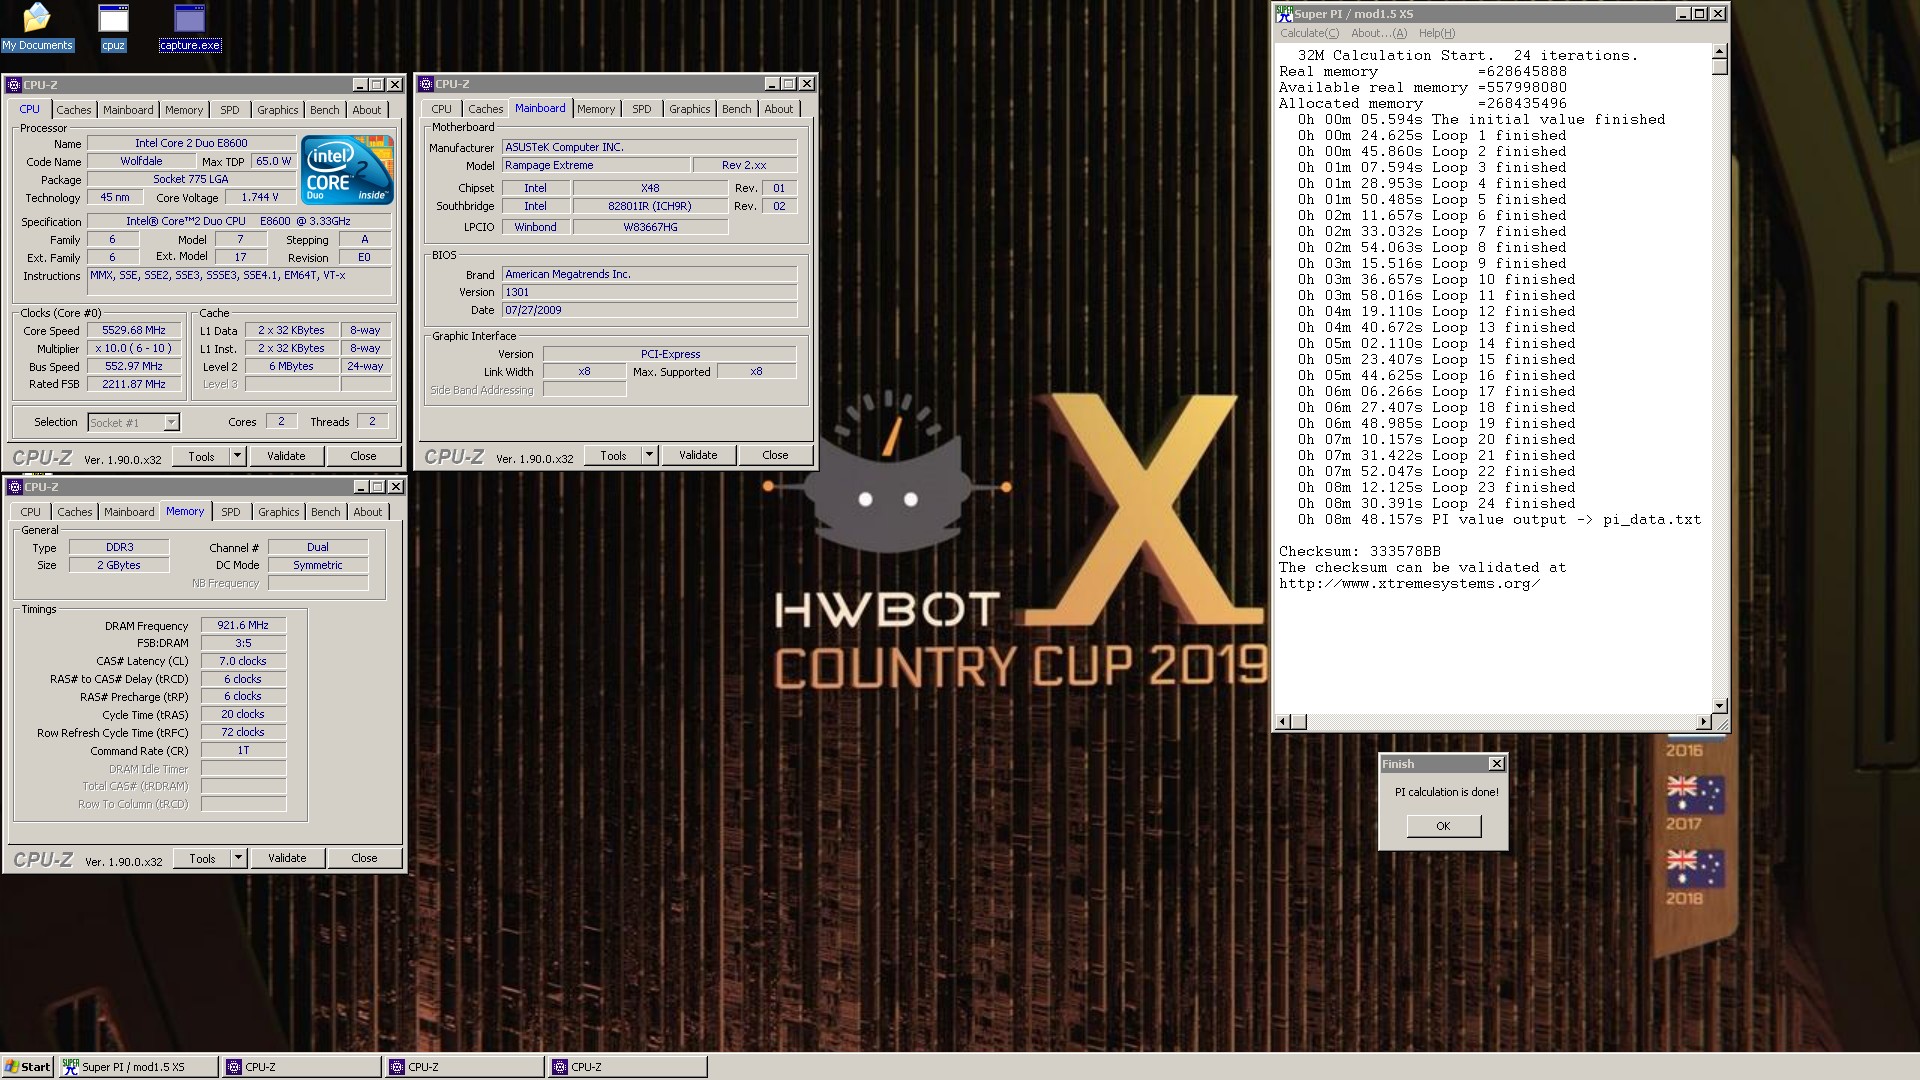The width and height of the screenshot is (1920, 1080).
Task: Select the second CPU-Z taskbar button
Action: click(465, 1067)
